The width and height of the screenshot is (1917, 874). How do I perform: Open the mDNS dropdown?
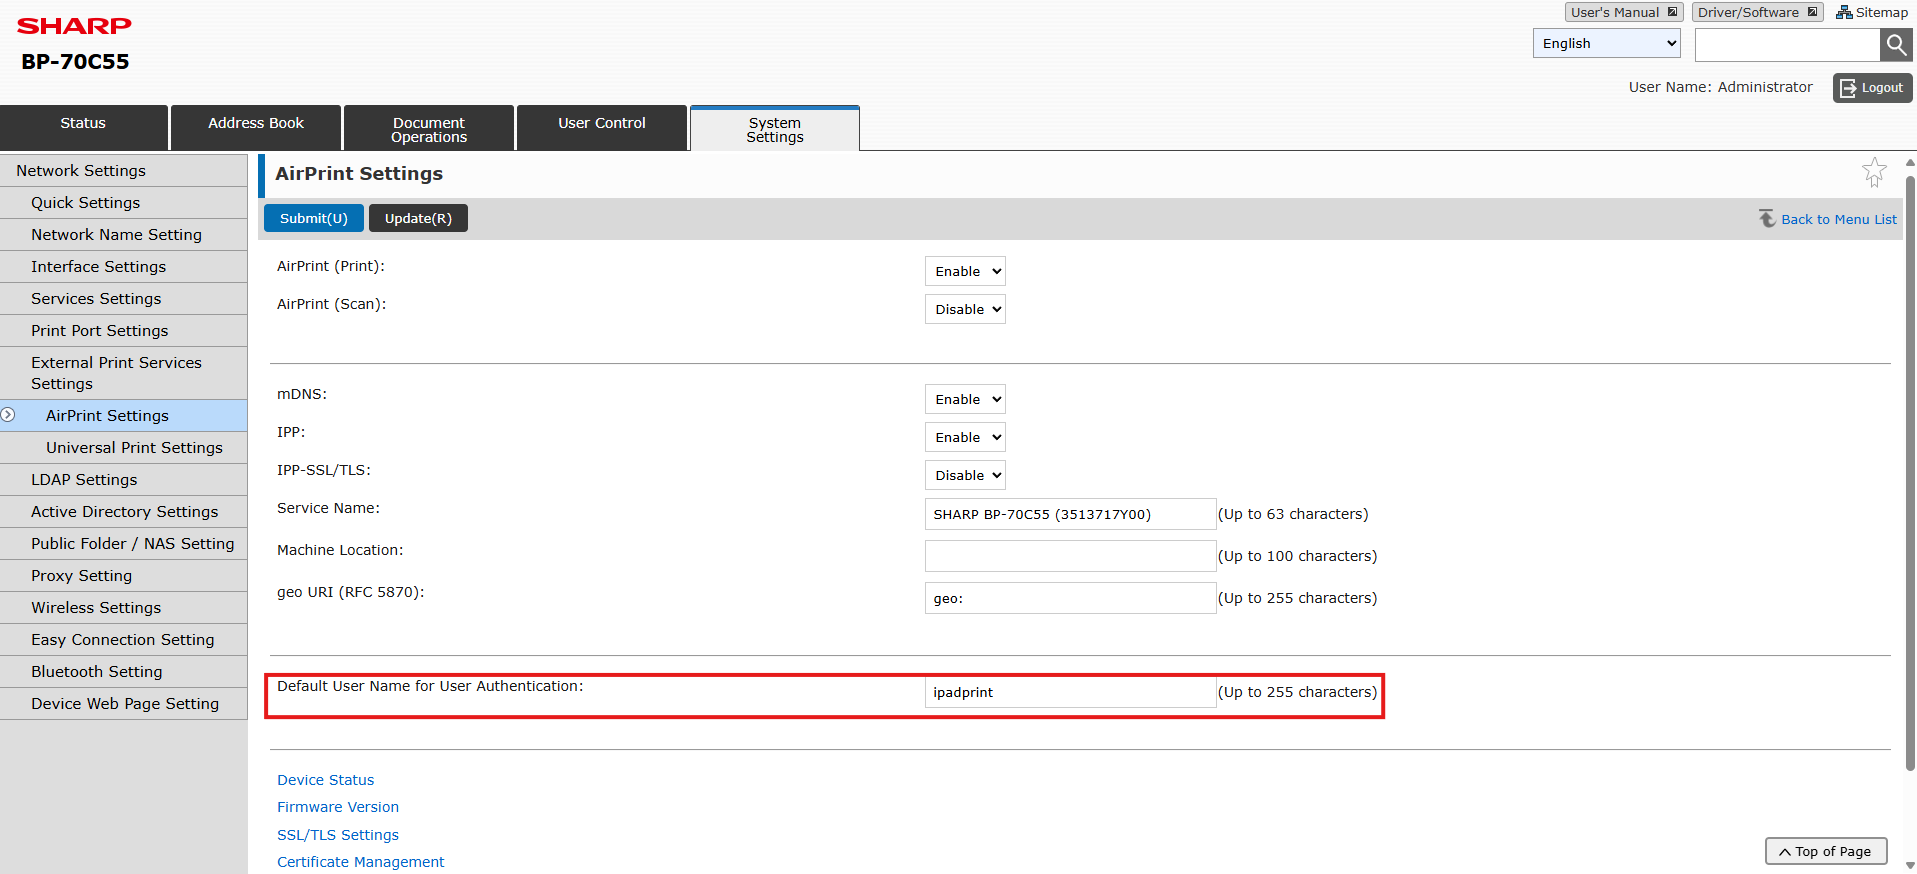[x=965, y=399]
